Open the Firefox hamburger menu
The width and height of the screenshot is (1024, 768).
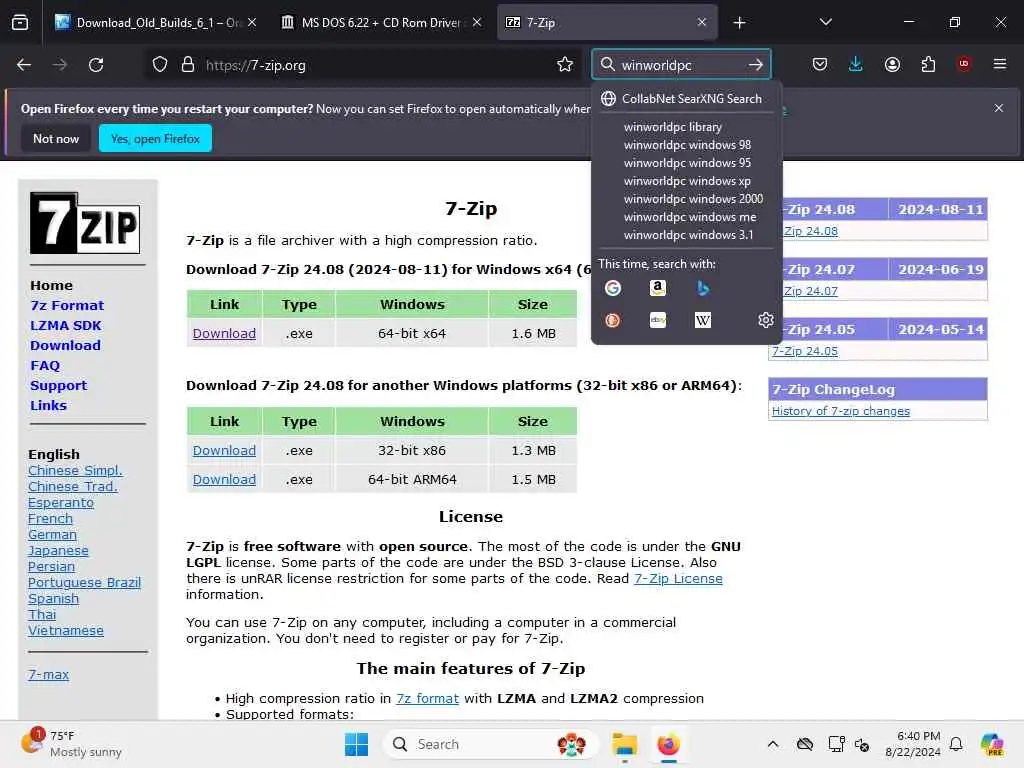1000,64
